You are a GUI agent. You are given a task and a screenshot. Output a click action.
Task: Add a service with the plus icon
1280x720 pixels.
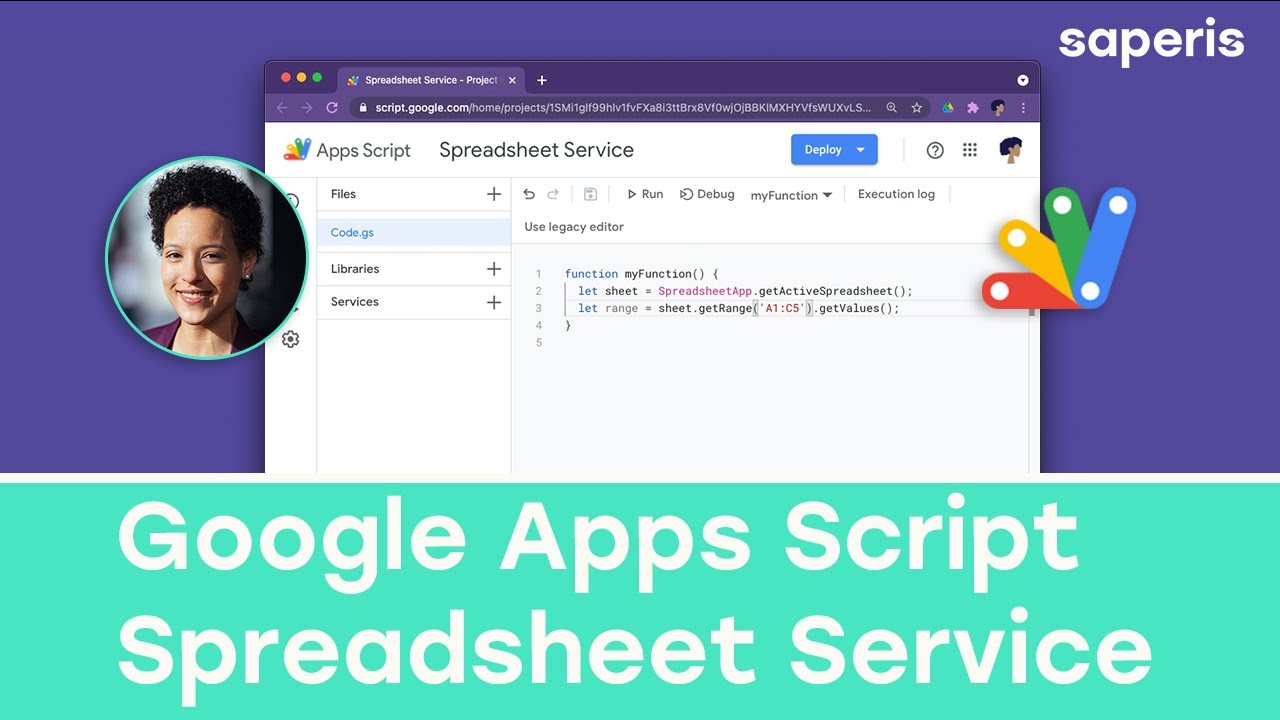pyautogui.click(x=493, y=302)
